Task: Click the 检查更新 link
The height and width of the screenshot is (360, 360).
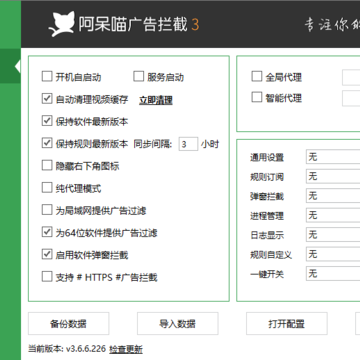Action: [126, 349]
